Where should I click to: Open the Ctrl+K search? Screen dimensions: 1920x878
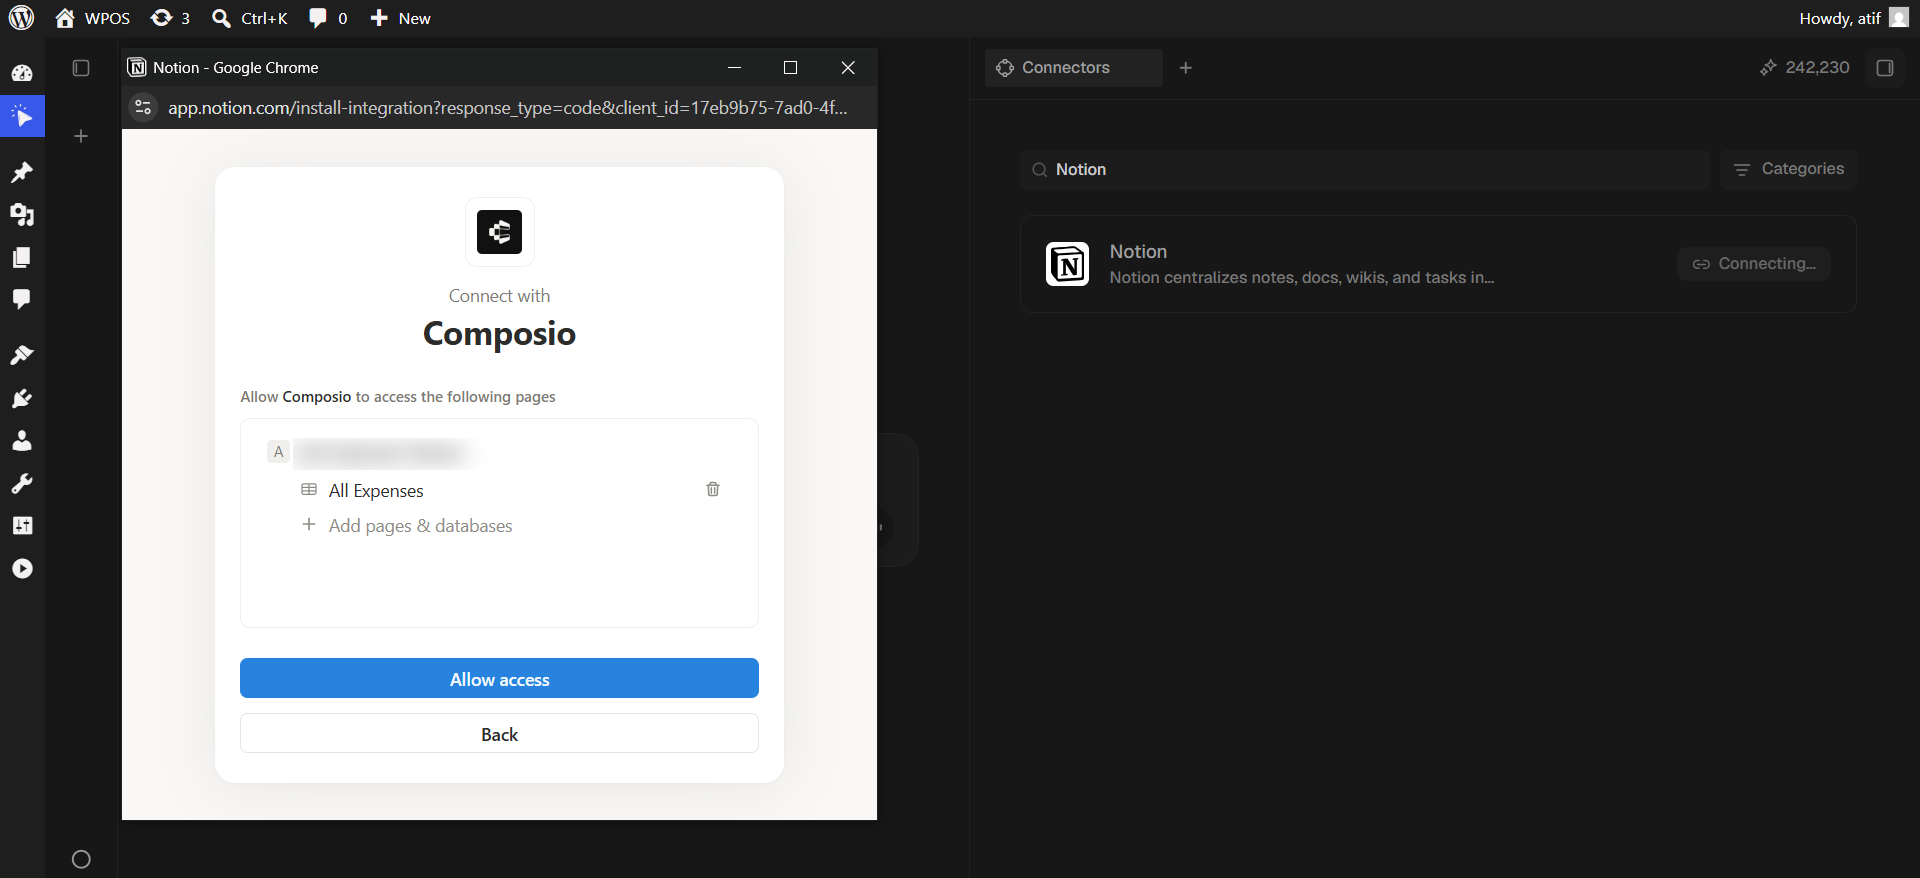[x=250, y=18]
